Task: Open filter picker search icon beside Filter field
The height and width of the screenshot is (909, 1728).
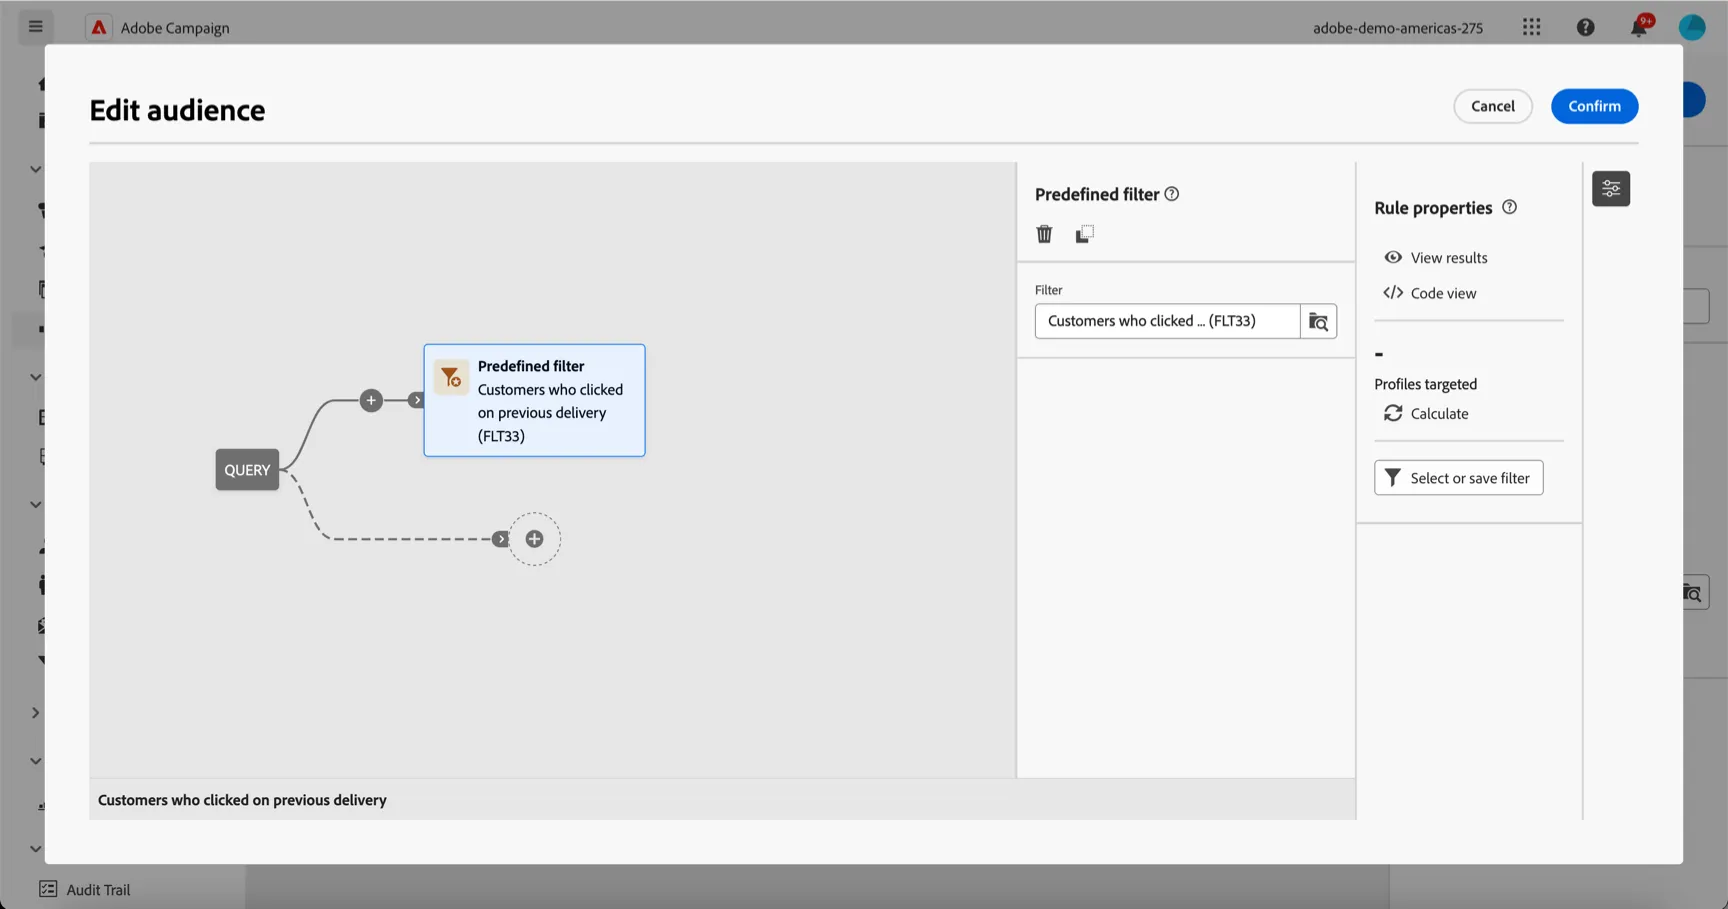Action: coord(1318,321)
